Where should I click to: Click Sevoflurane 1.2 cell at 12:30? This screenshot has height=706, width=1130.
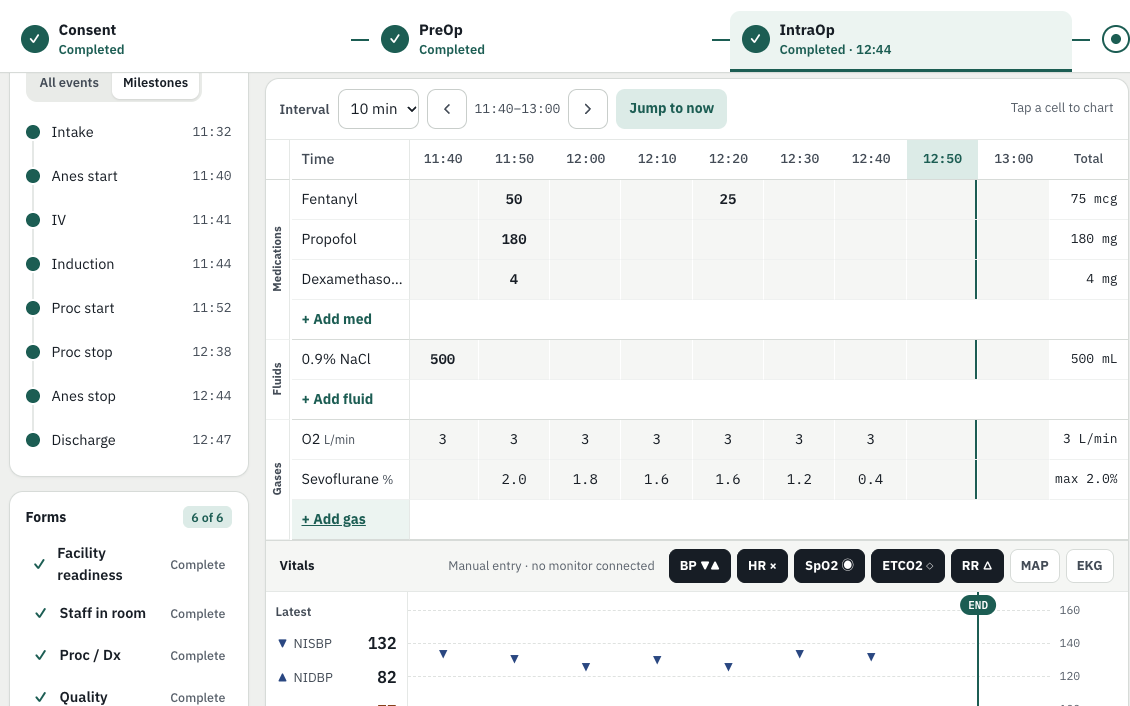[799, 479]
